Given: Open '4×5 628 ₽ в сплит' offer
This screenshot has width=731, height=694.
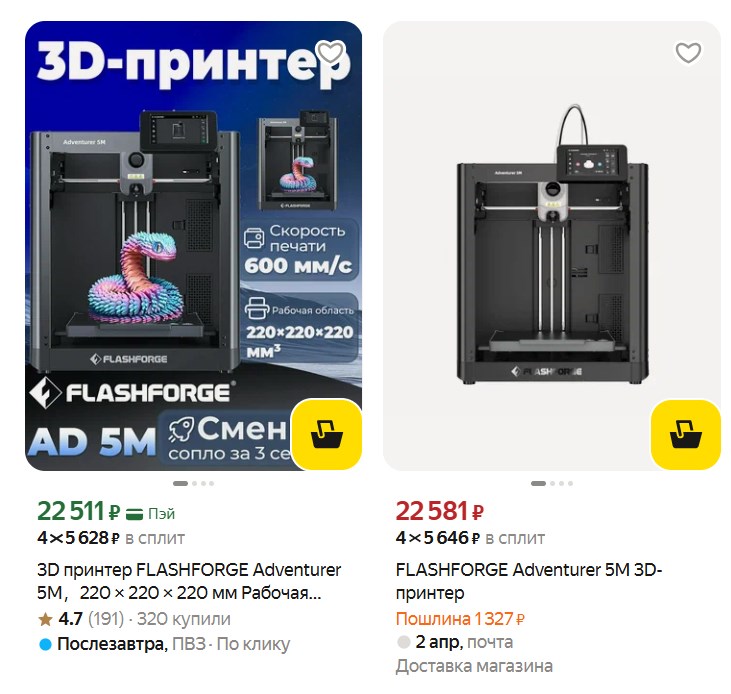Looking at the screenshot, I should [x=111, y=538].
